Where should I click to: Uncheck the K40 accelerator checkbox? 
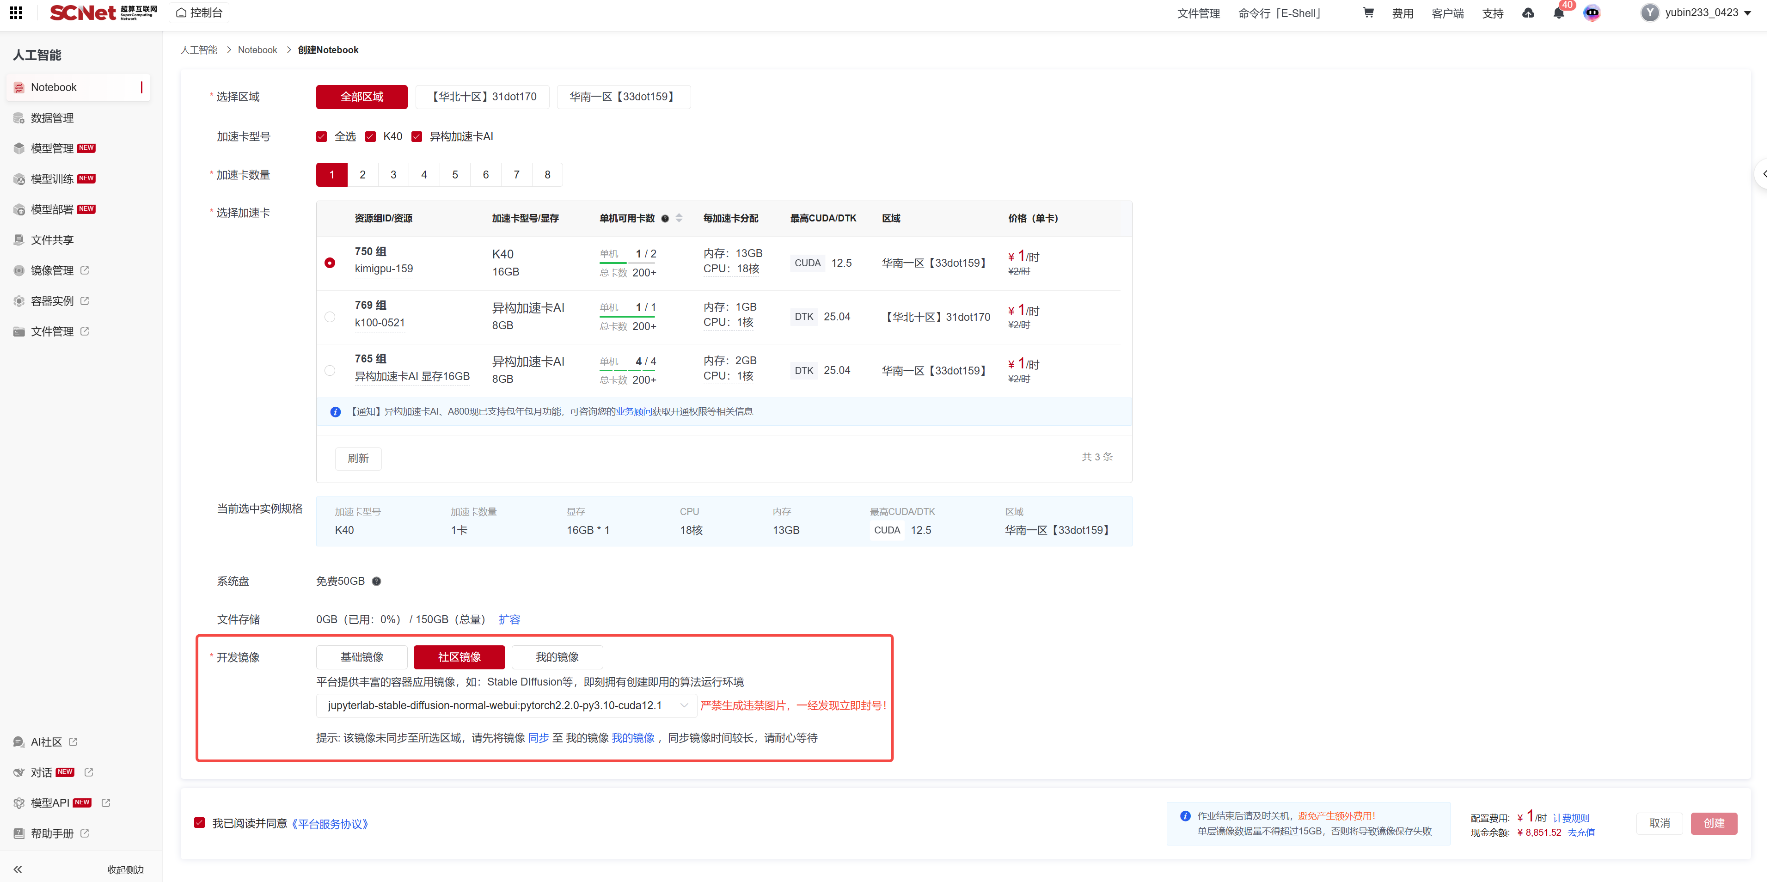(x=370, y=137)
